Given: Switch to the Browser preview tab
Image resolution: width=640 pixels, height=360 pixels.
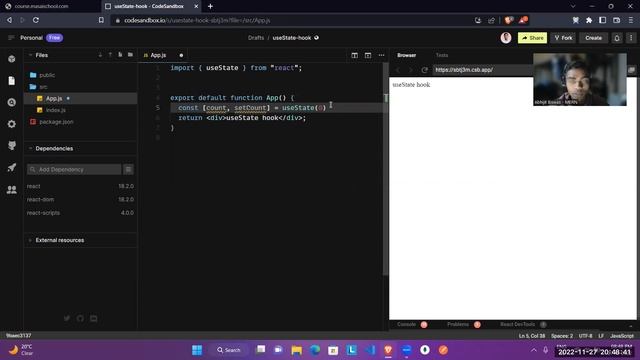Looking at the screenshot, I should 407,55.
